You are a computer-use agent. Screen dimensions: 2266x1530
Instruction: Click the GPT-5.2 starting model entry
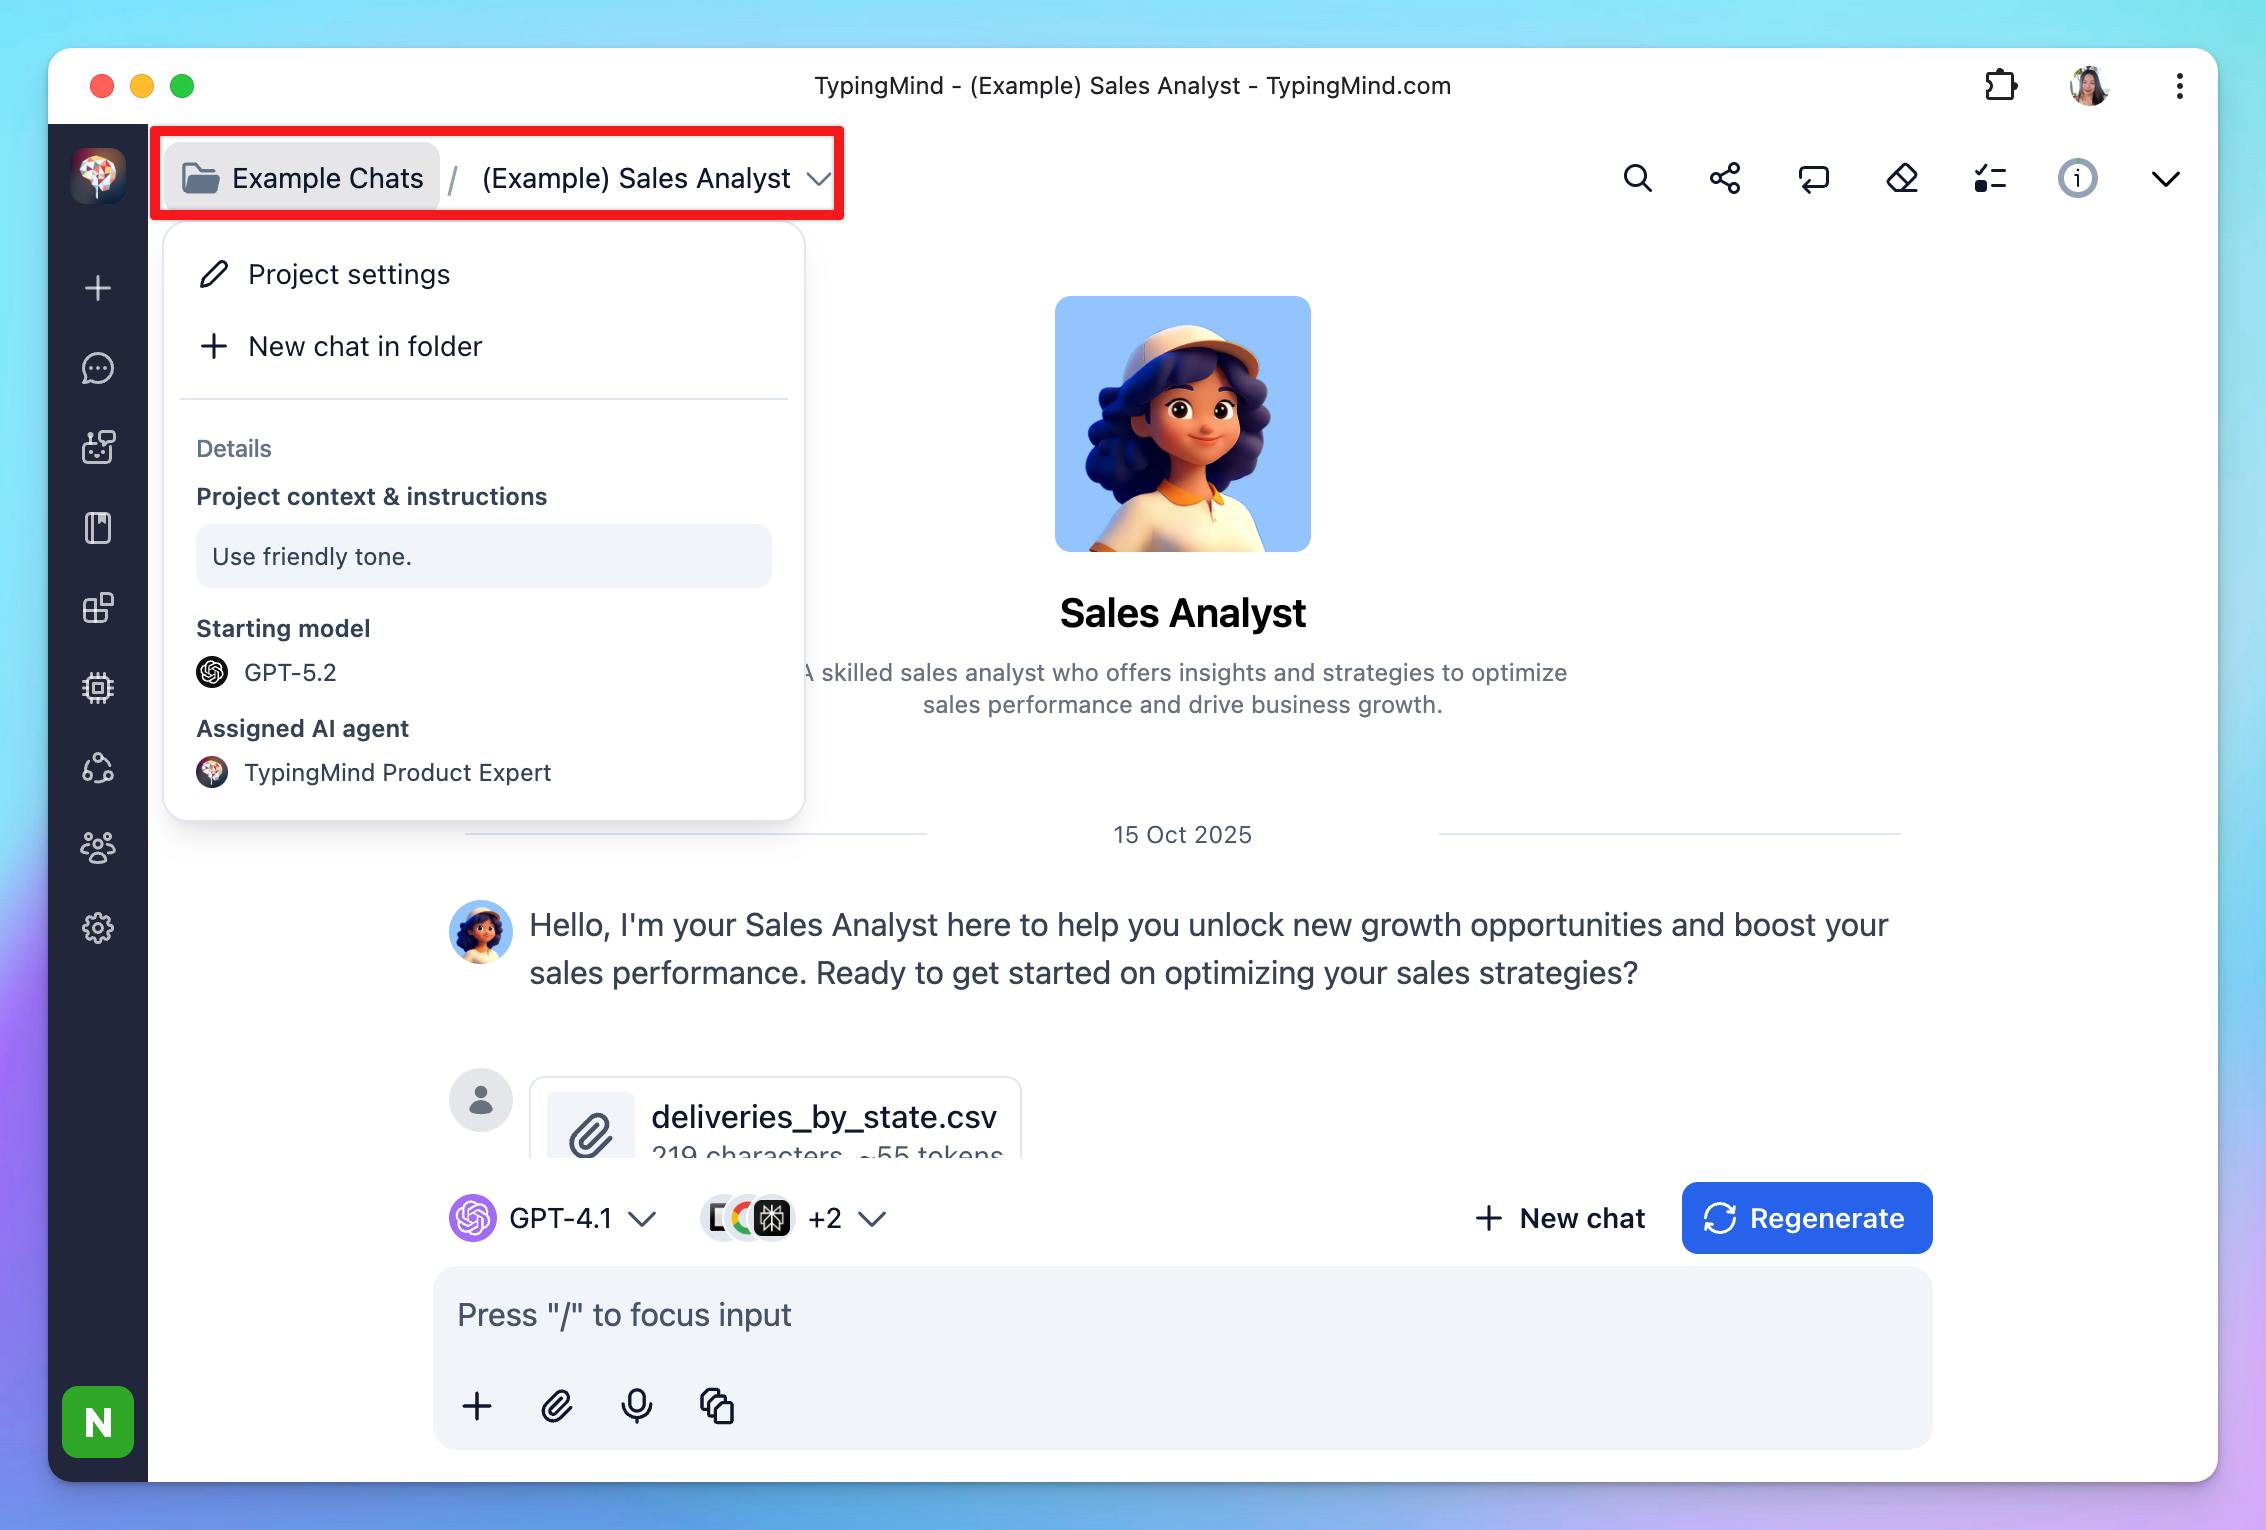click(x=267, y=673)
